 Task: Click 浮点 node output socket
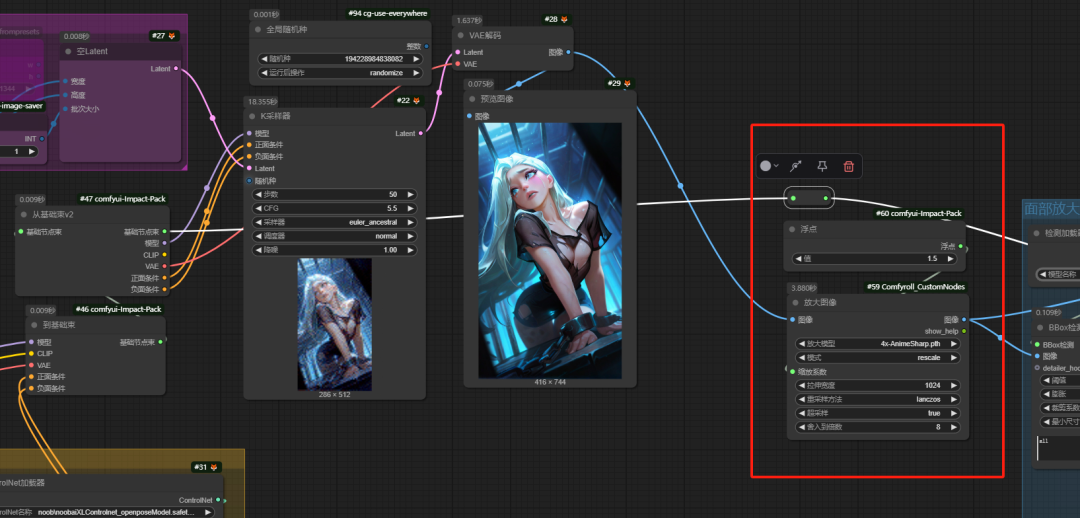point(960,246)
